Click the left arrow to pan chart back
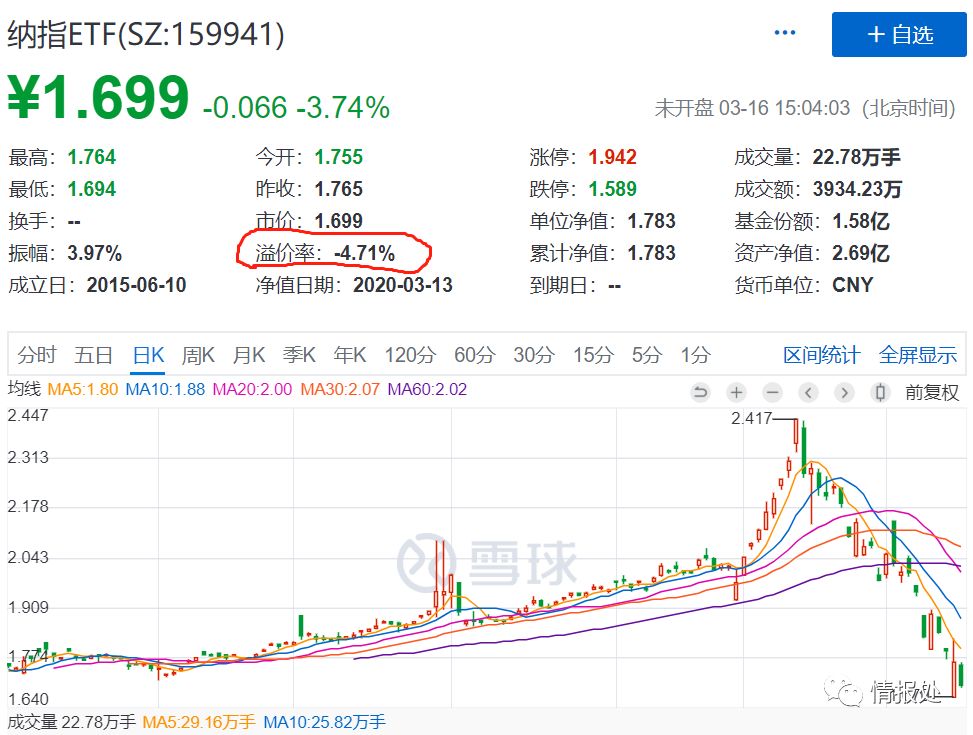The width and height of the screenshot is (973, 735). click(x=809, y=394)
